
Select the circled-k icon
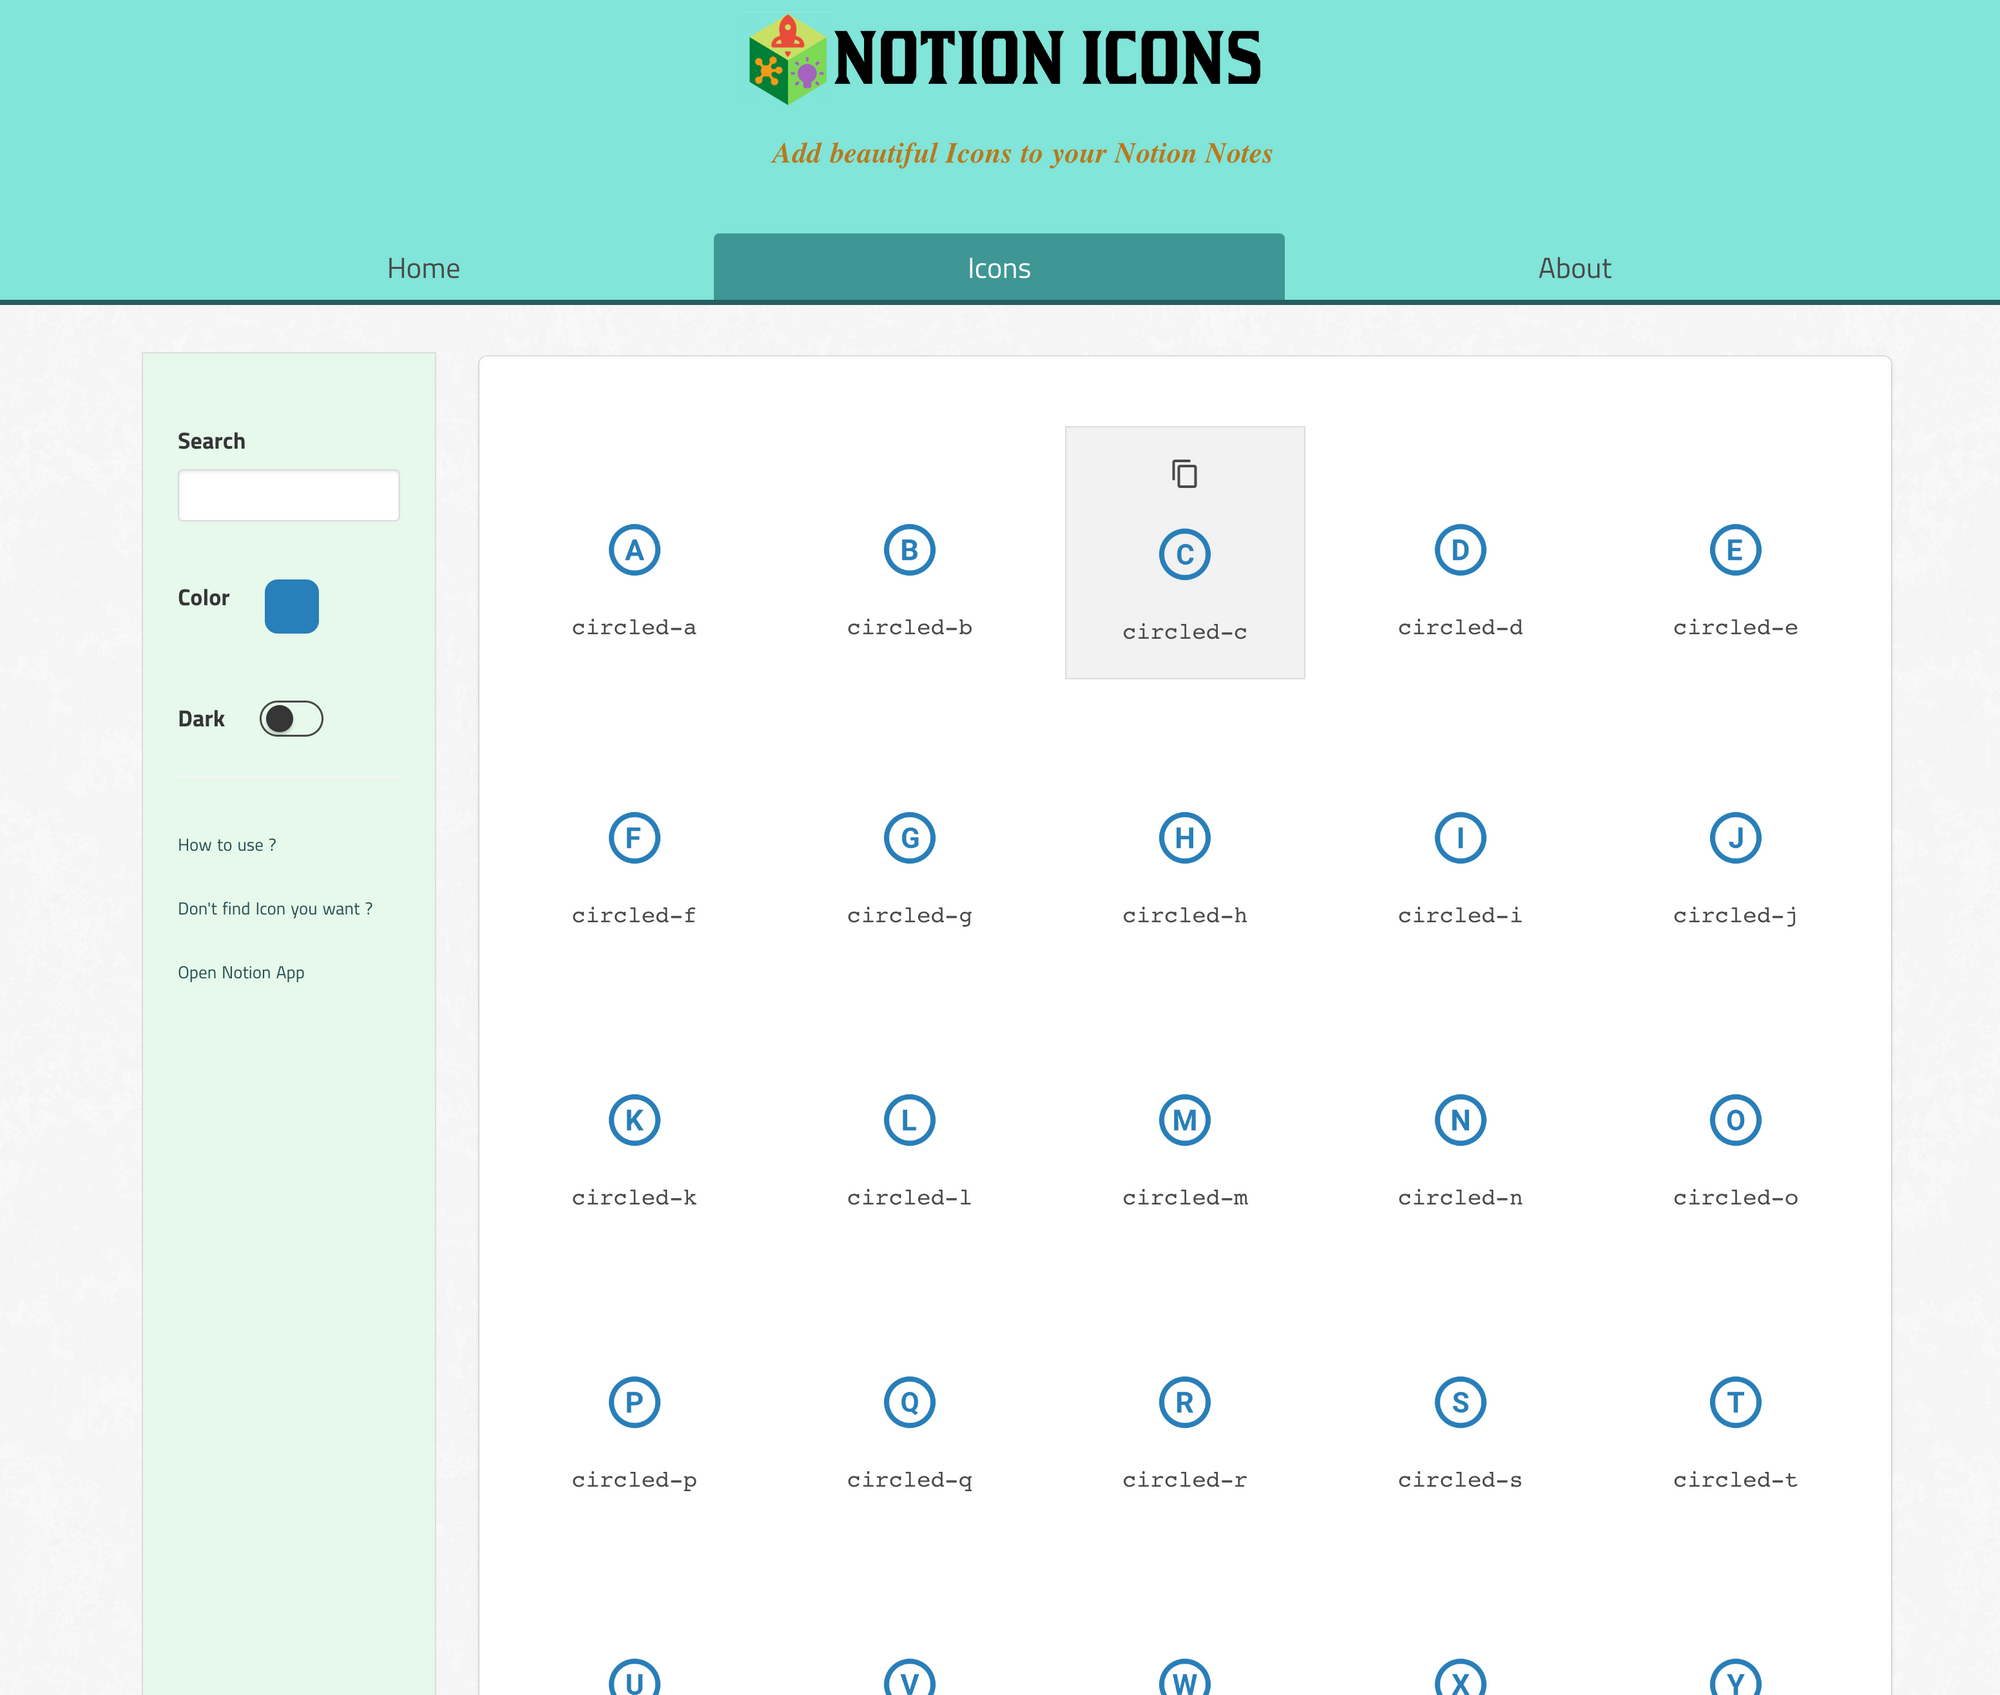[634, 1120]
